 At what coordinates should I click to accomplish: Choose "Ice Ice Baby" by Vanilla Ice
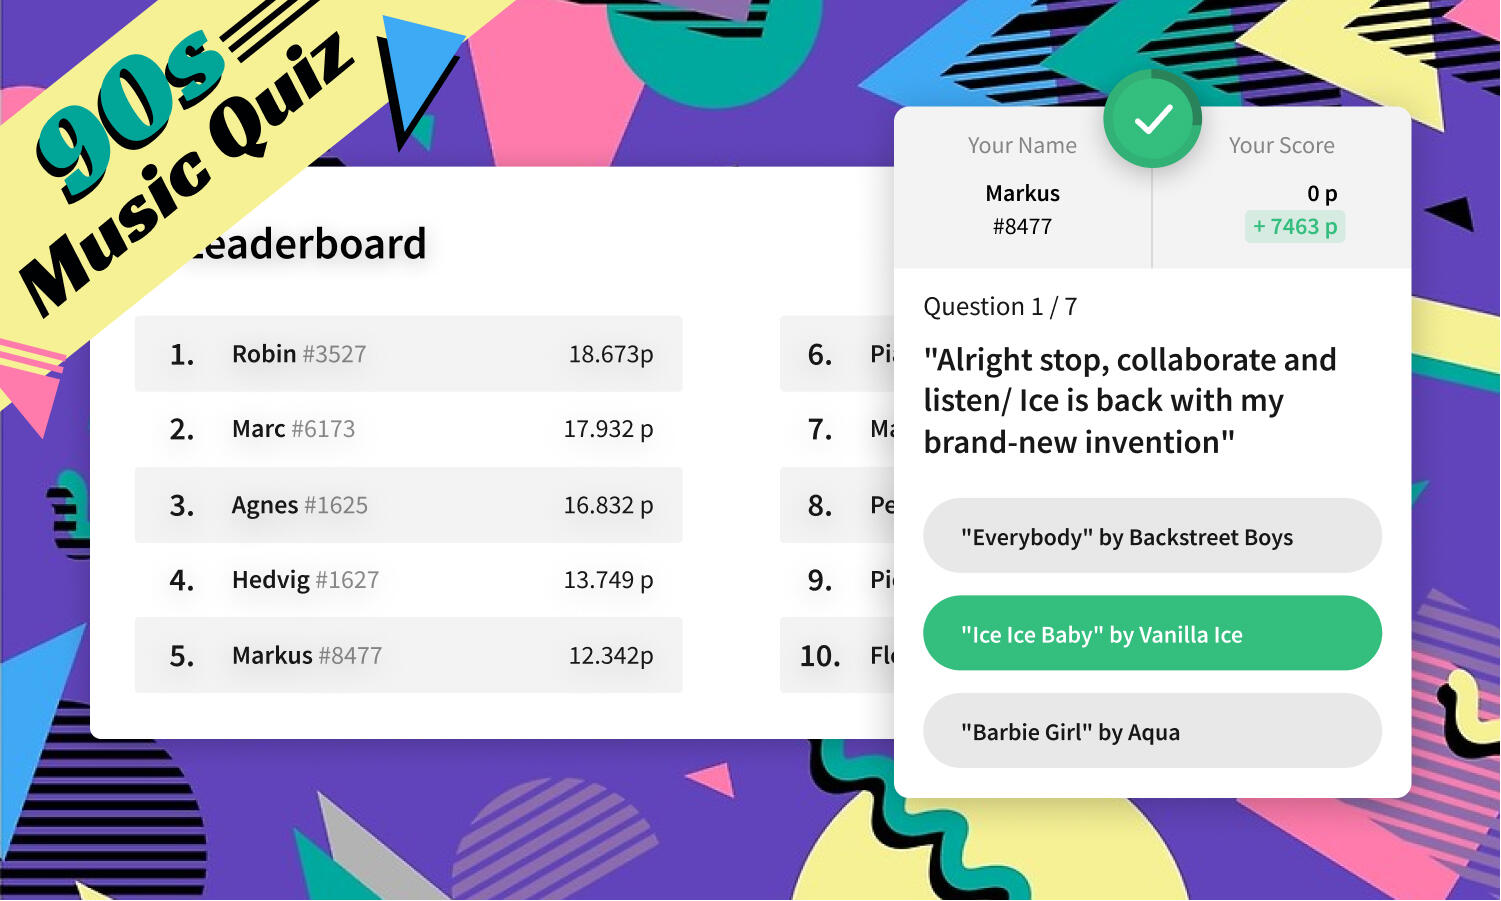[1152, 634]
